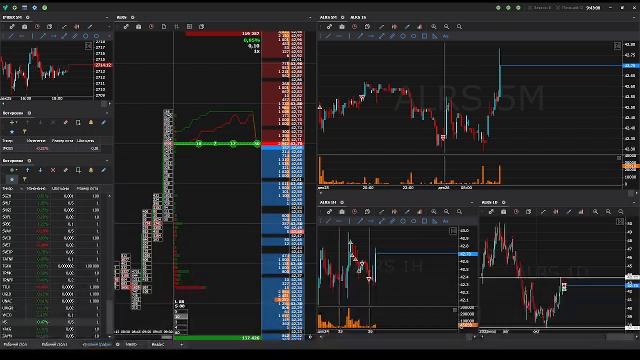Click the red delete X in the lower watchlist toolbar
Viewport: 640px width, 360px height.
(x=53, y=170)
